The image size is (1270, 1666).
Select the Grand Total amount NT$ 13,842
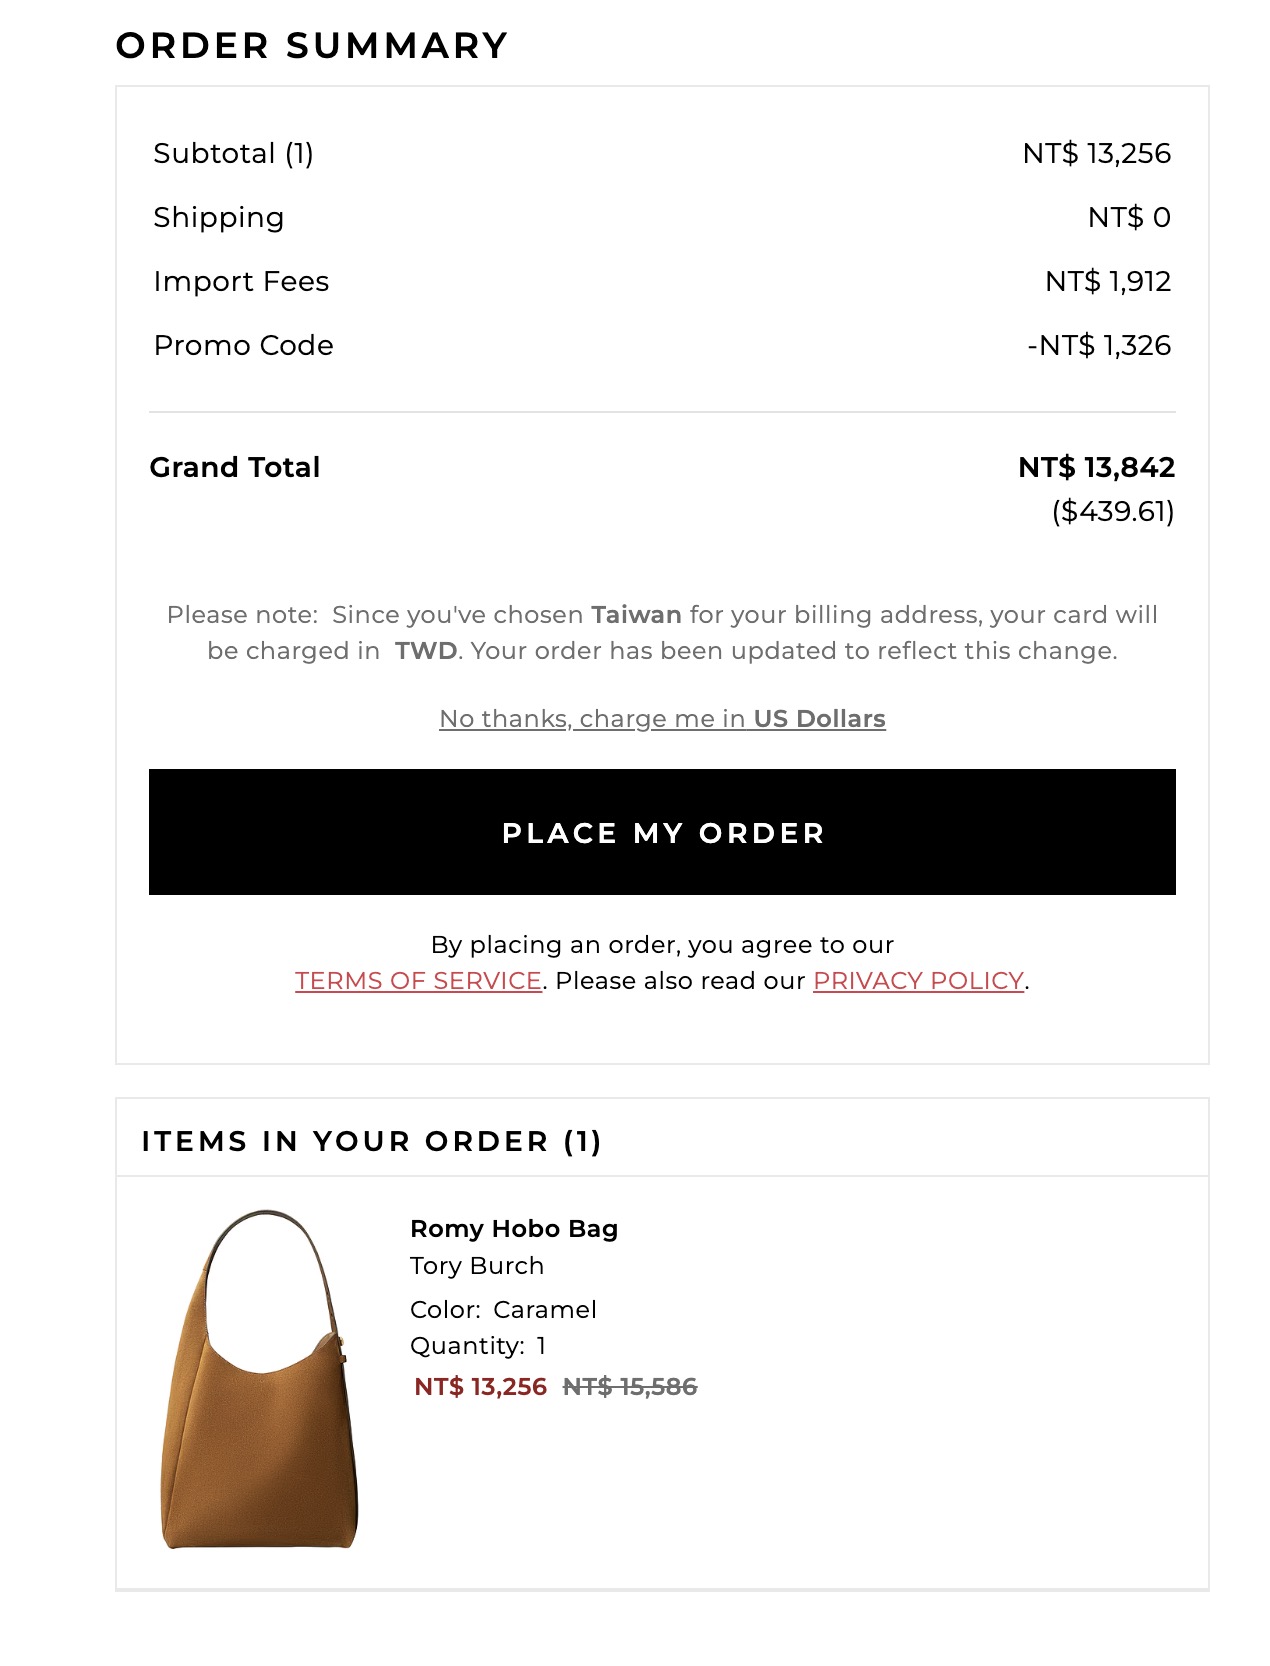click(1095, 466)
